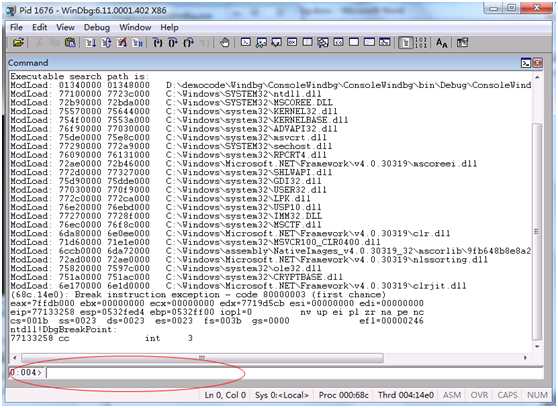Screen dimensions: 558x408
Task: Click the Command pane title label
Action: (28, 63)
